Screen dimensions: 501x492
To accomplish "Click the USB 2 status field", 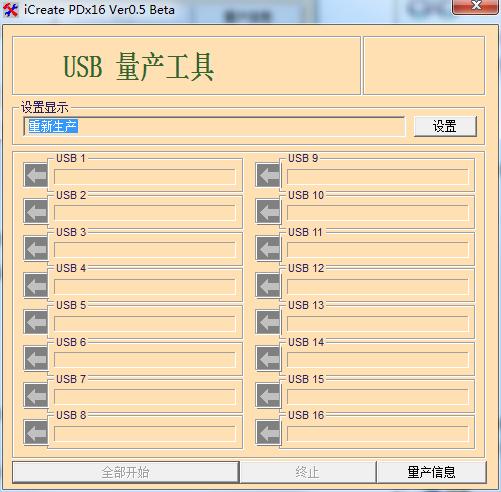I will point(145,213).
